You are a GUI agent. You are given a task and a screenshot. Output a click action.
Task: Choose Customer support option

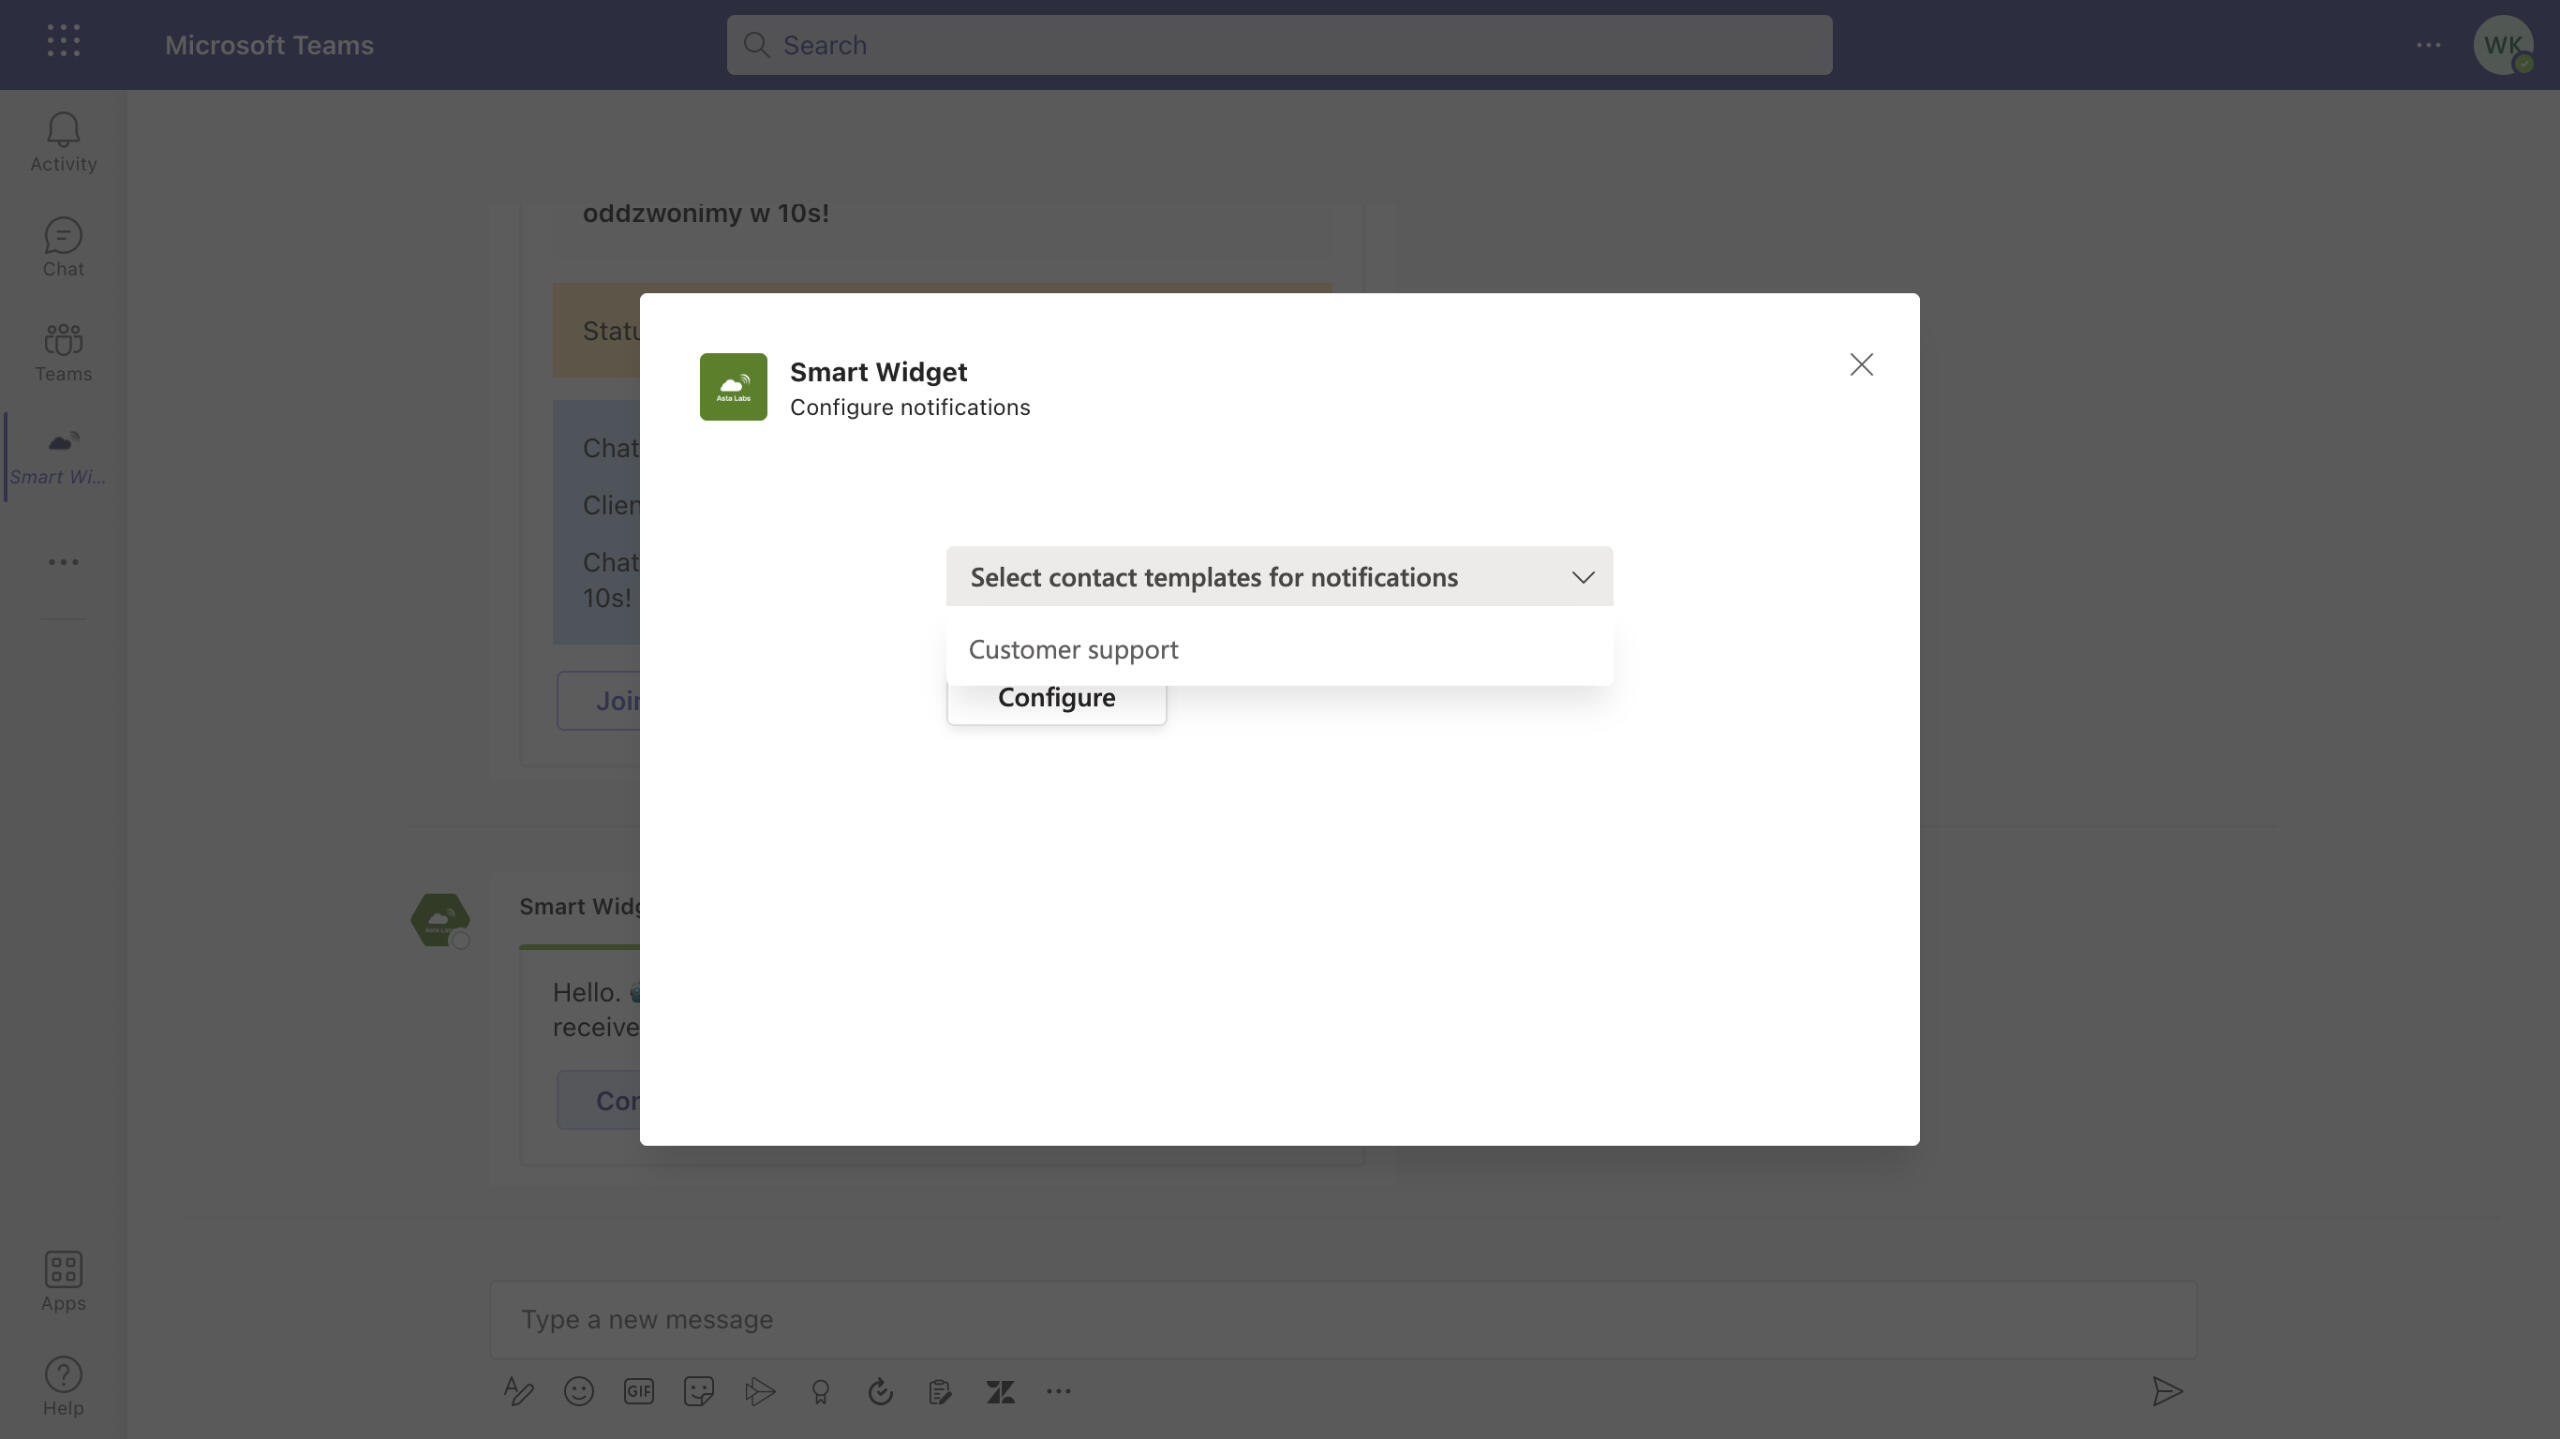tap(1279, 650)
